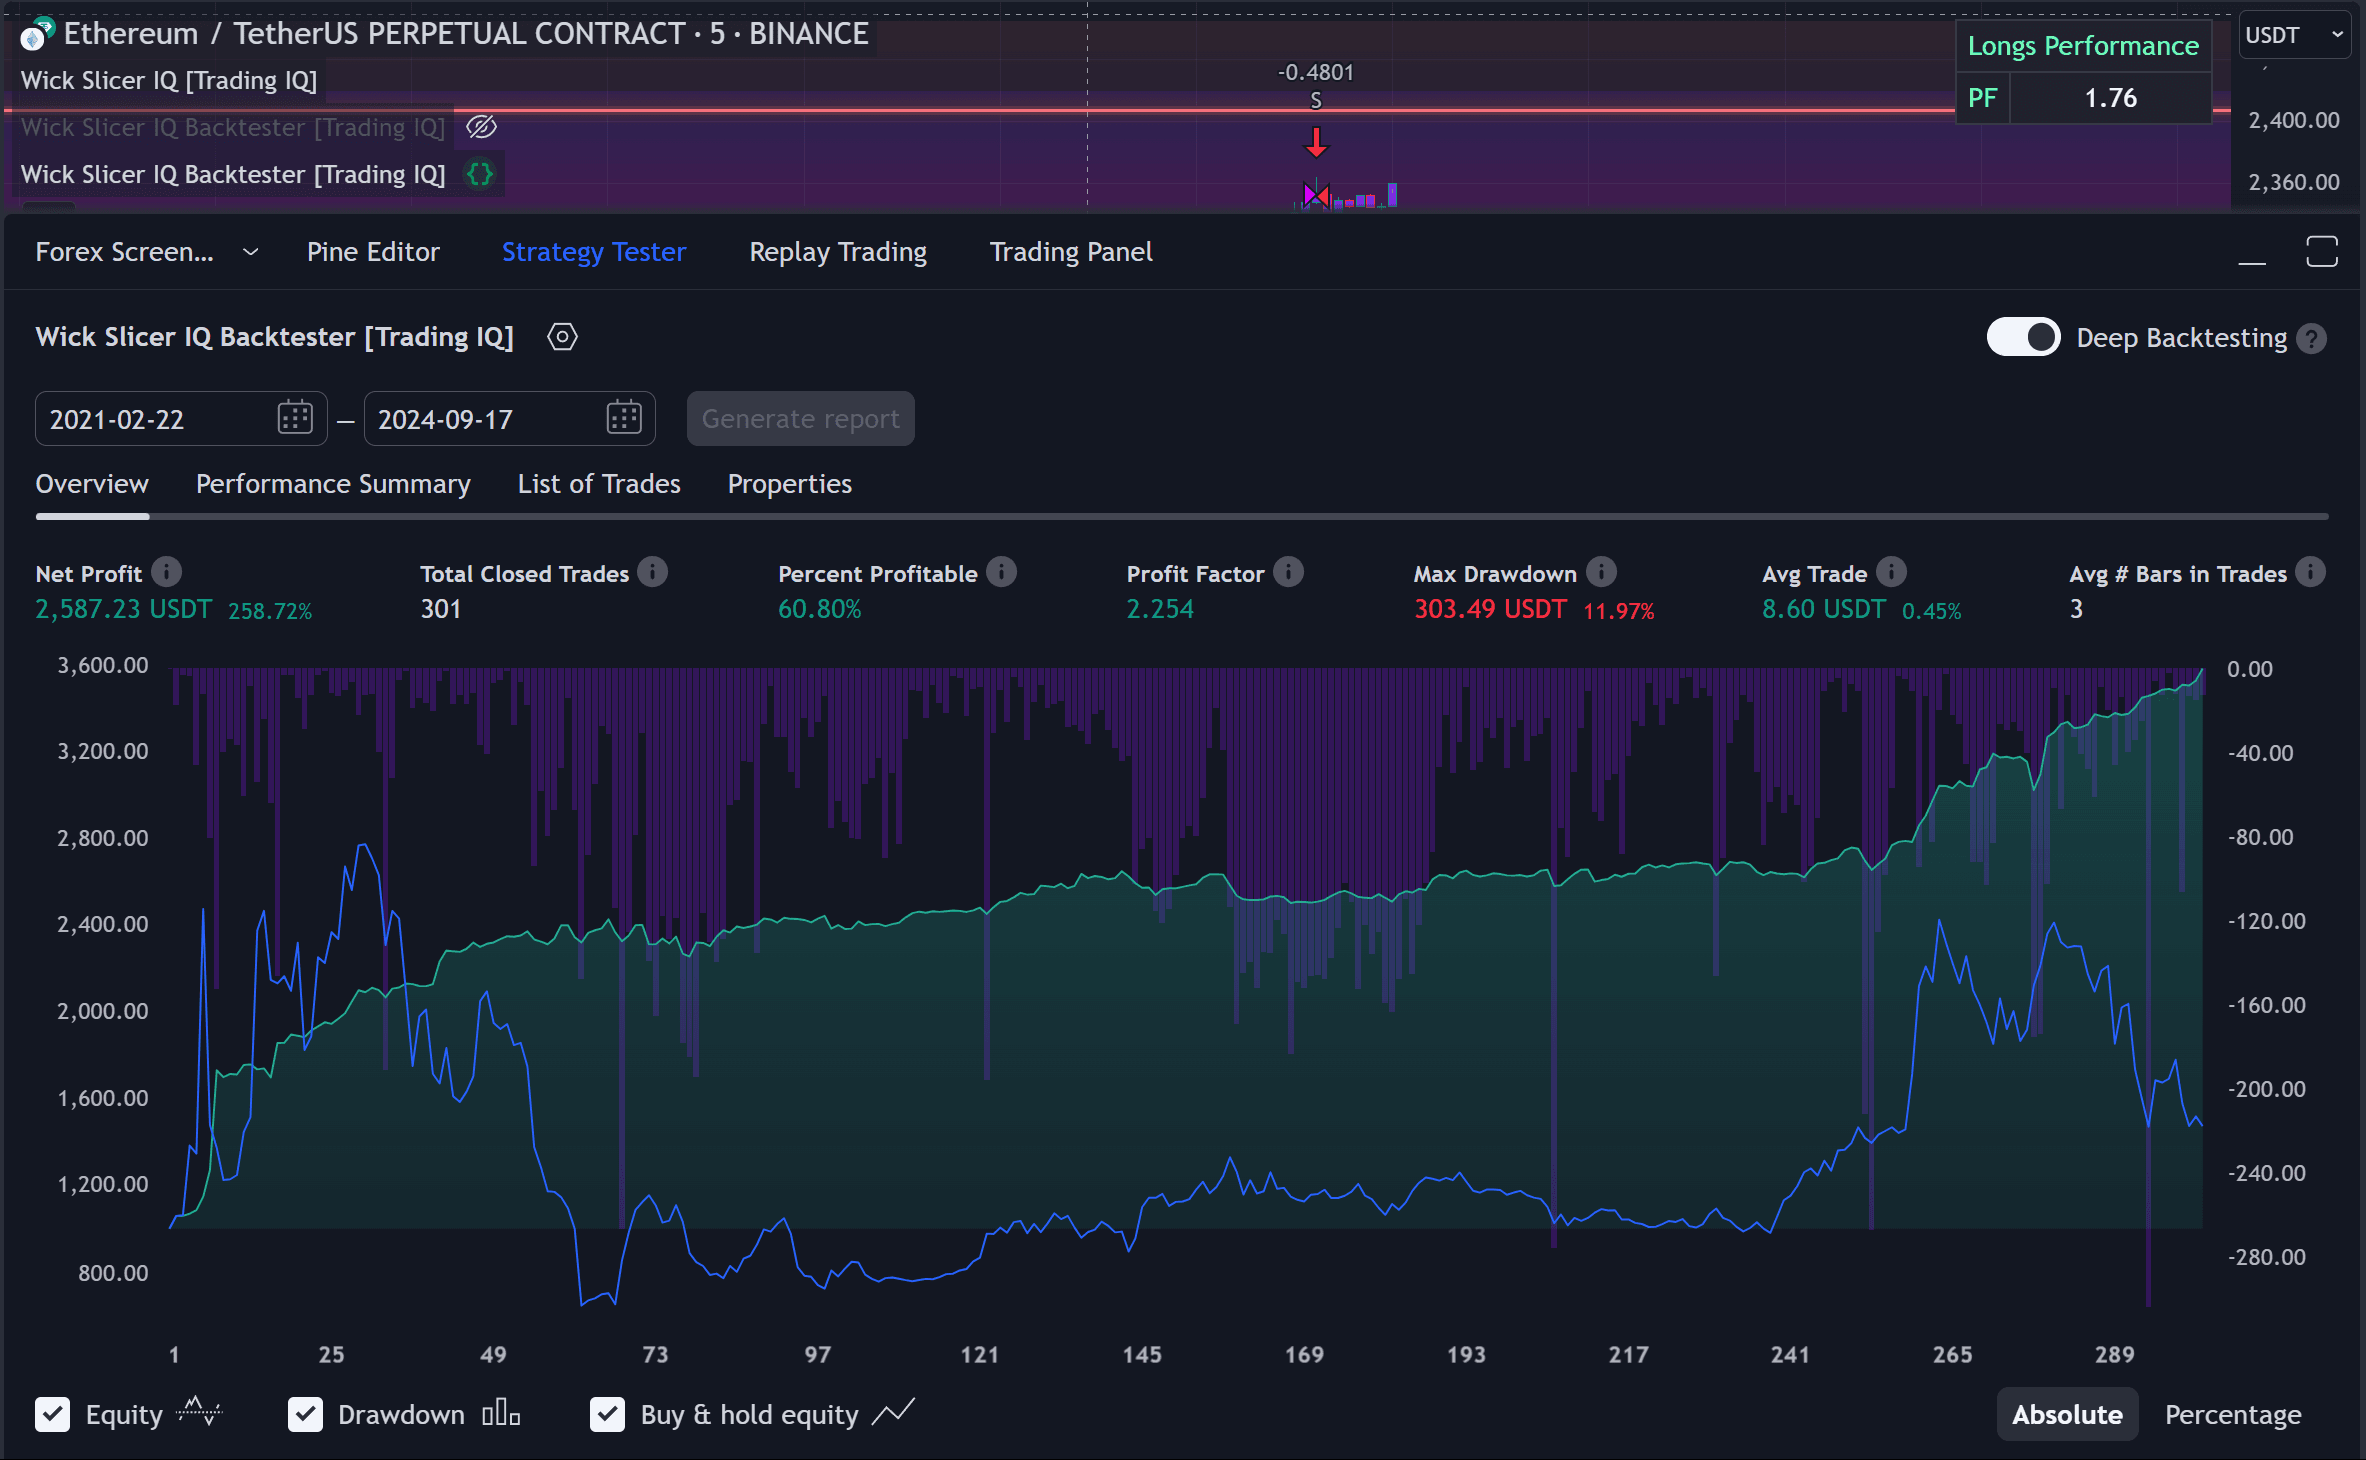
Task: Click the Avg Trade value 8.60 USDT
Action: [x=1824, y=609]
